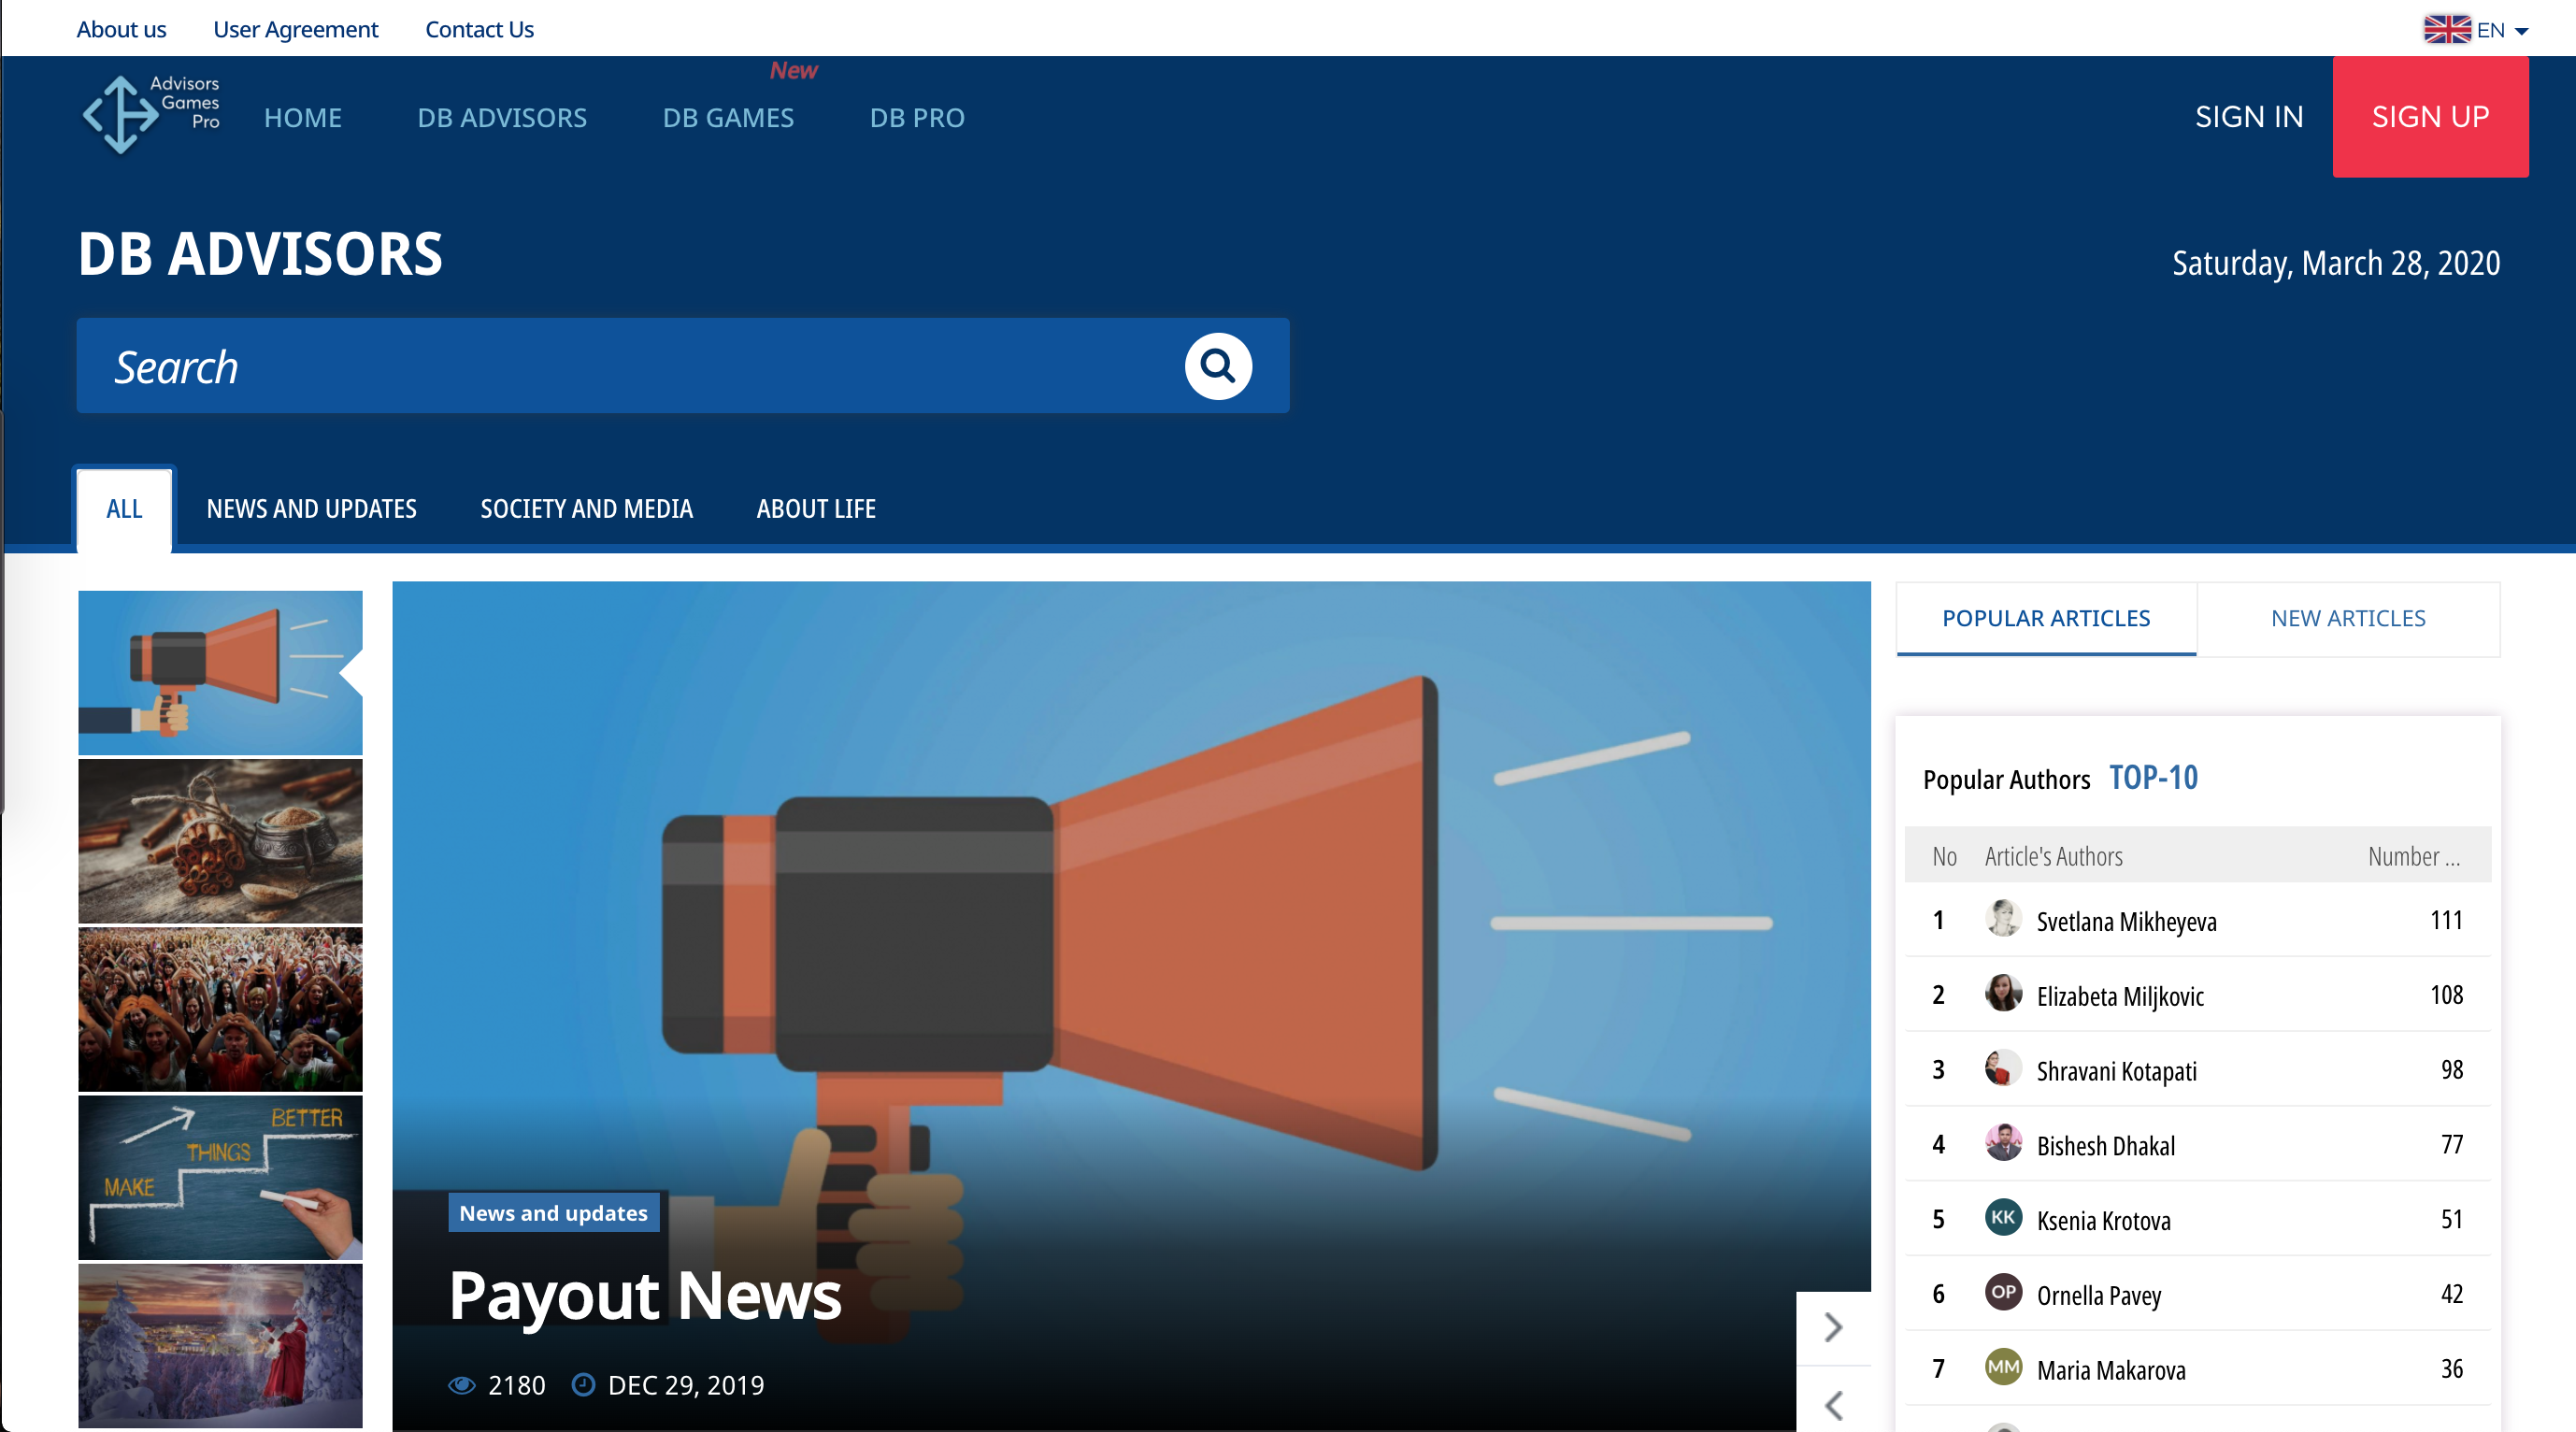Select the ALL category tab
The height and width of the screenshot is (1432, 2576).
tap(124, 509)
